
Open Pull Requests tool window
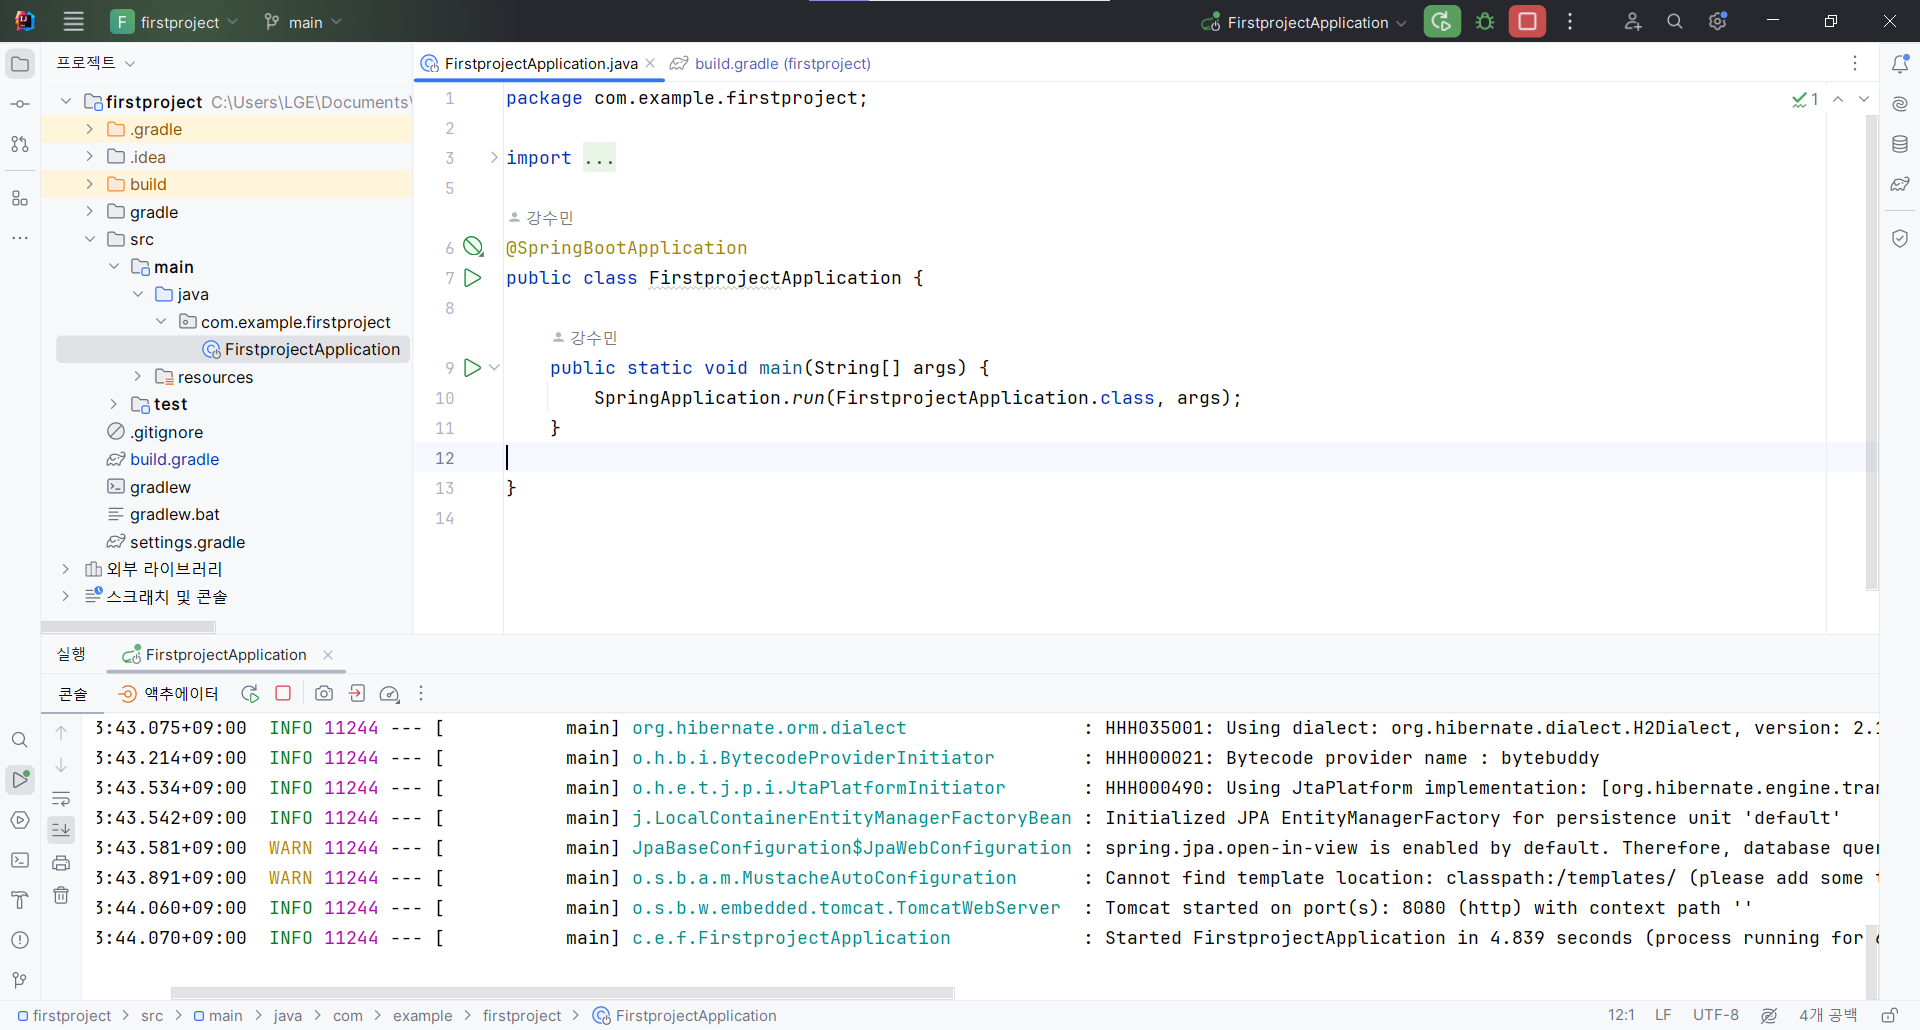[x=20, y=144]
